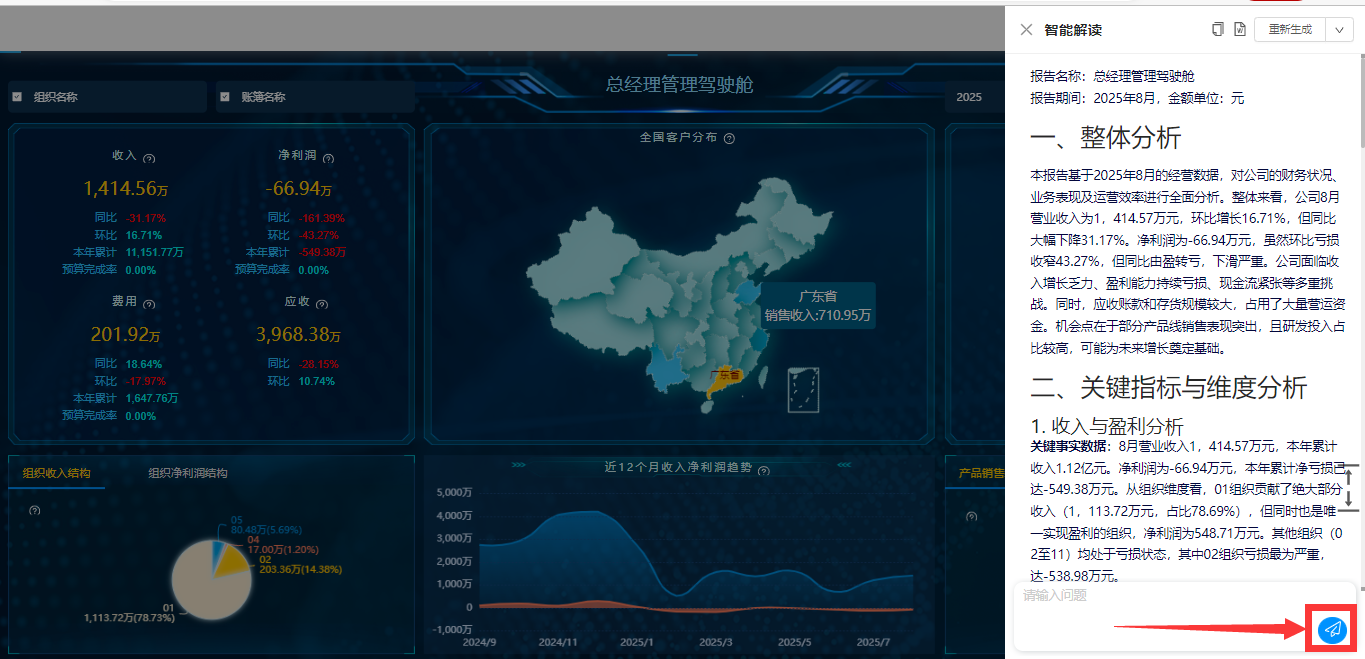Screen dimensions: 1365x659
Task: Close the 智能解读 side panel
Action: (x=1026, y=30)
